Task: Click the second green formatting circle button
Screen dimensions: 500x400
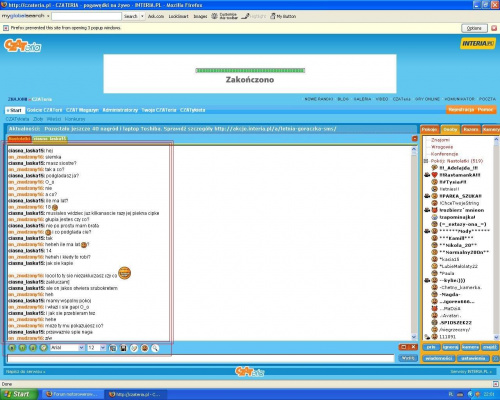Action: pos(22,348)
